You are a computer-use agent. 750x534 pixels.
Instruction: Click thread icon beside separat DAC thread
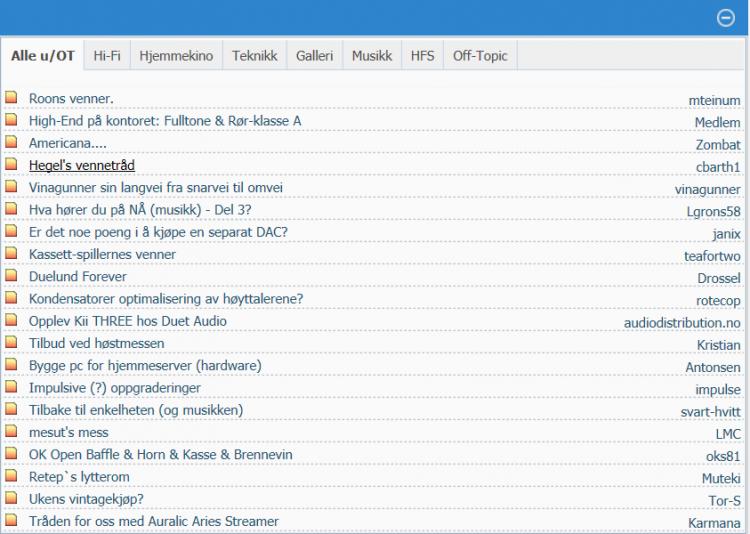11,231
